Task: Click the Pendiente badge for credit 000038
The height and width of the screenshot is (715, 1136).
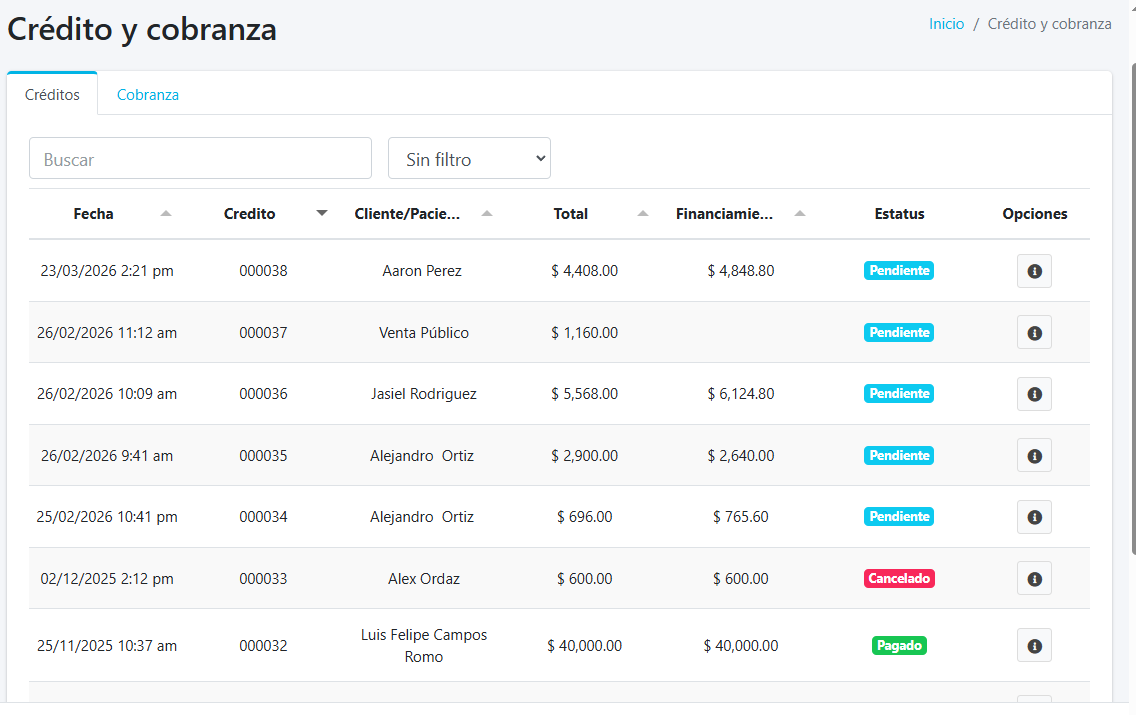Action: (898, 271)
